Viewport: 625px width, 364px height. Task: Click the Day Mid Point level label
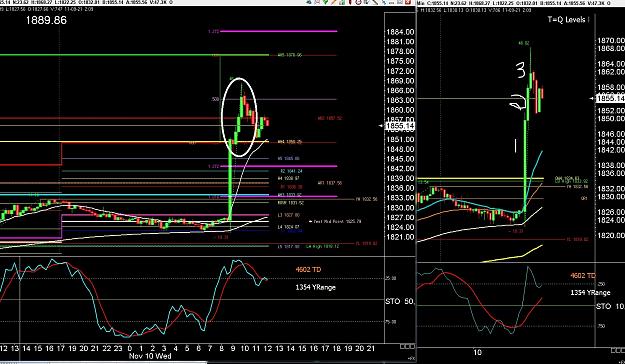coord(337,221)
